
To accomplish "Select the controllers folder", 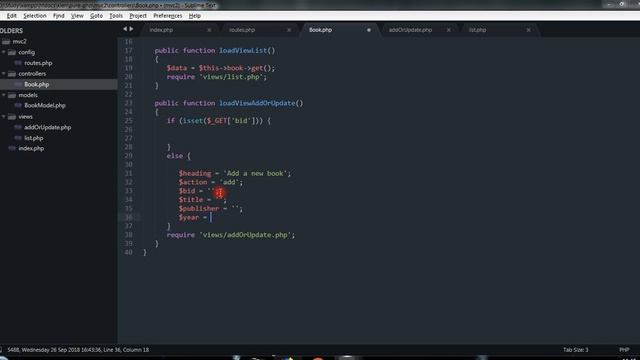I will point(32,74).
